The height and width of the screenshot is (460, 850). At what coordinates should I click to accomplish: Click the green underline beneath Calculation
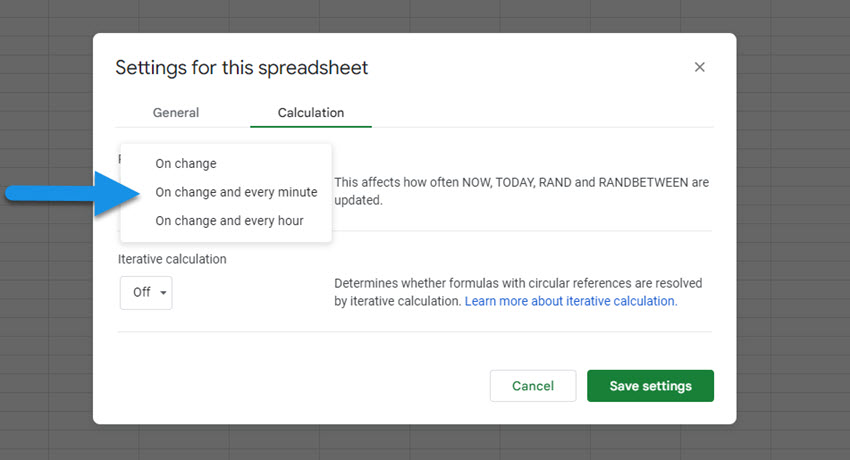(311, 126)
